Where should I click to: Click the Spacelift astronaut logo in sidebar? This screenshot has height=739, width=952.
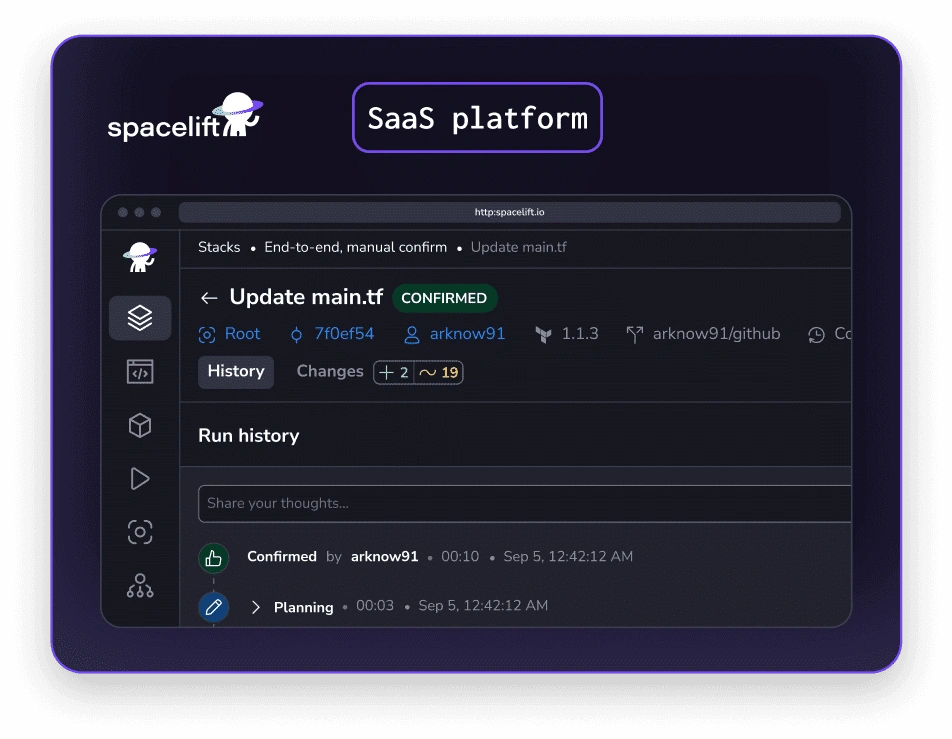(140, 257)
